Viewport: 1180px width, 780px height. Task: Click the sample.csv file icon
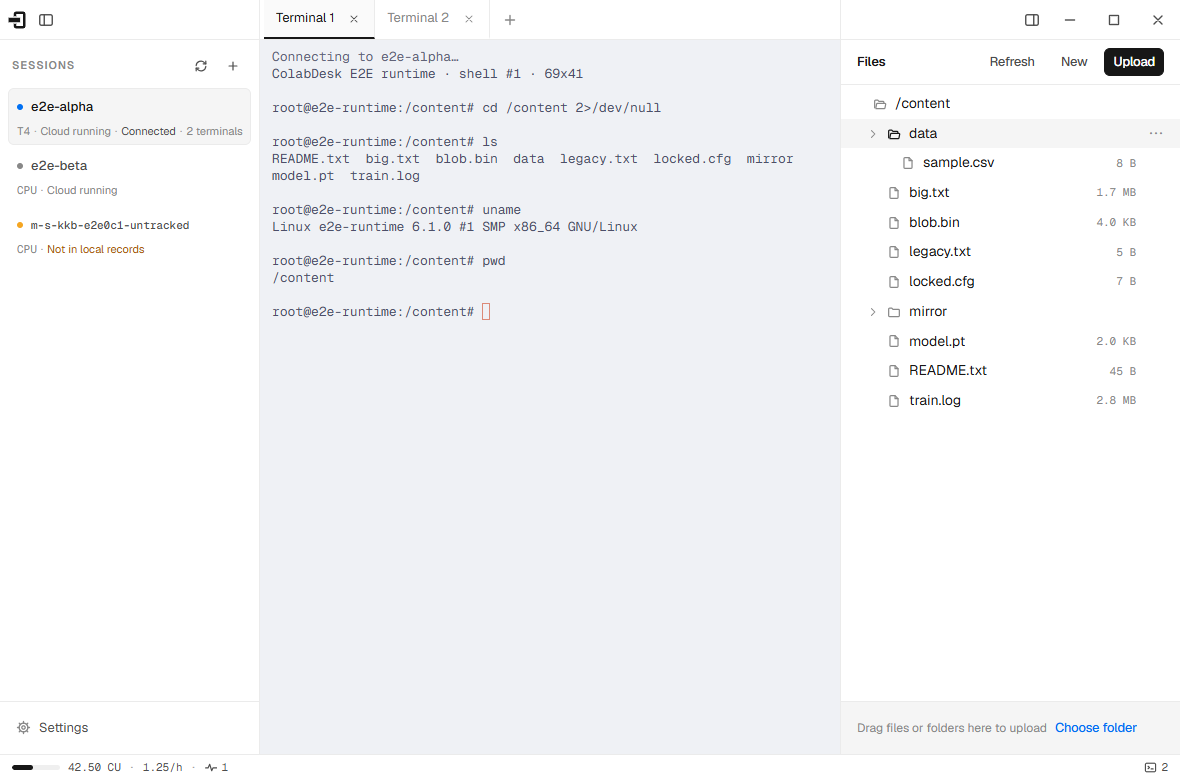click(908, 163)
